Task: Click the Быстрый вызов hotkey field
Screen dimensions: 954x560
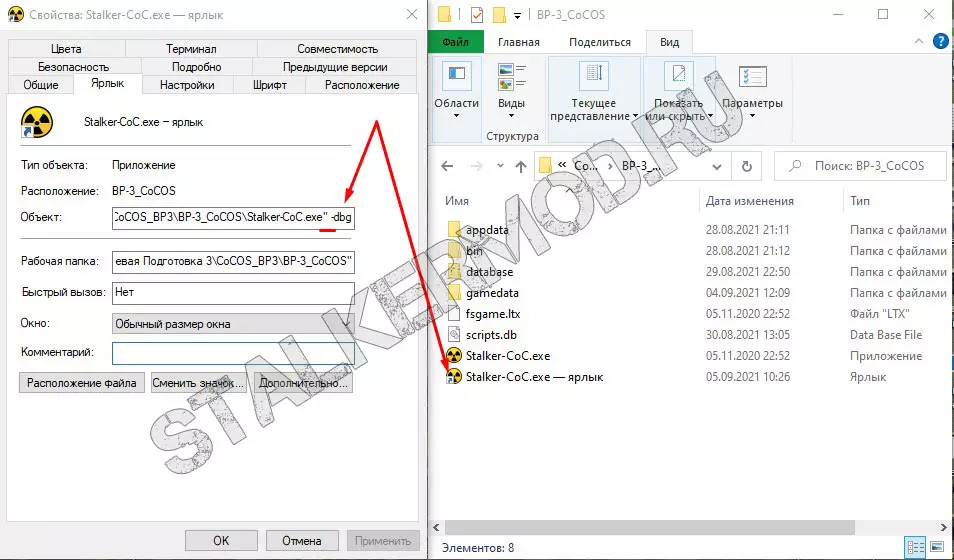Action: click(x=234, y=293)
